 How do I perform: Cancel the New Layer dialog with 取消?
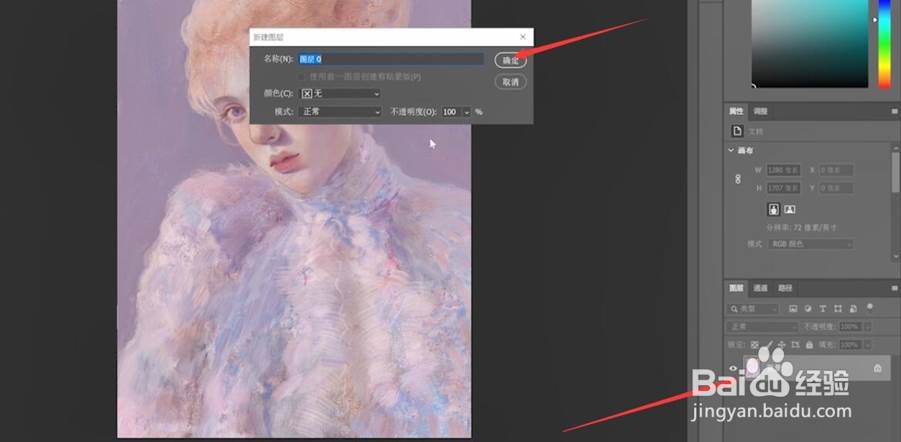[x=510, y=82]
